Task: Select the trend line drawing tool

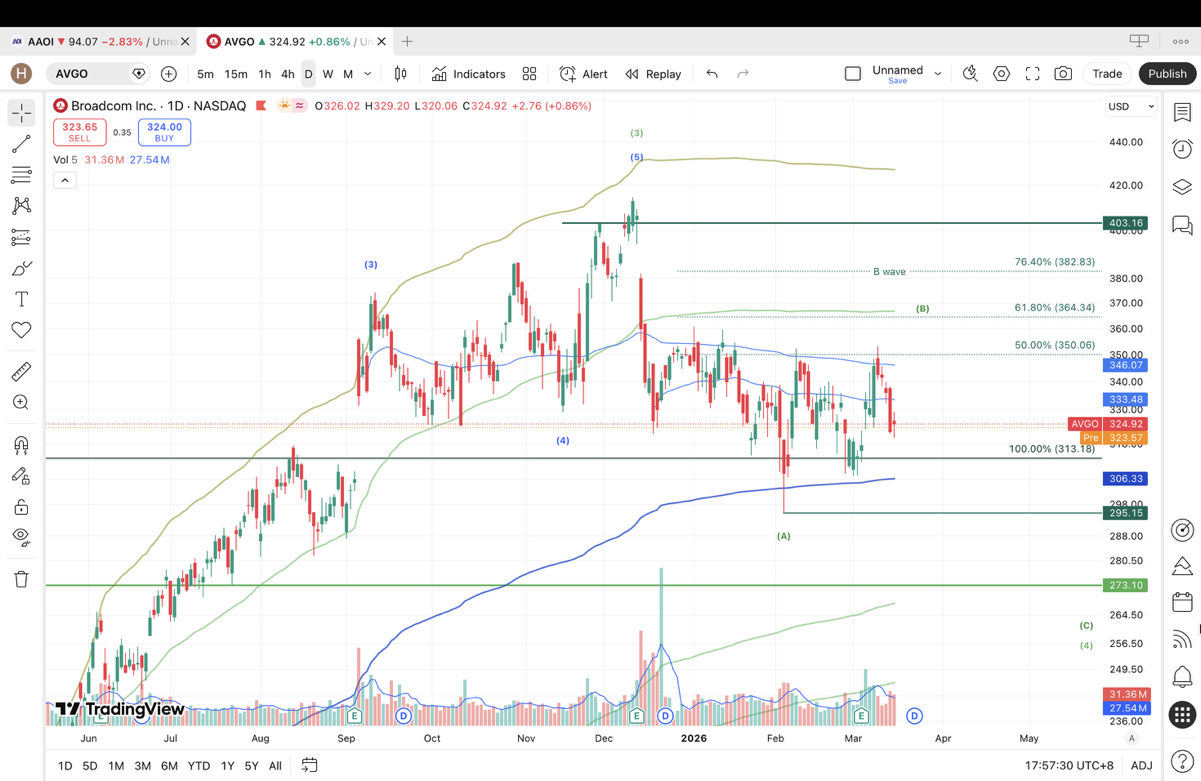Action: [x=21, y=145]
